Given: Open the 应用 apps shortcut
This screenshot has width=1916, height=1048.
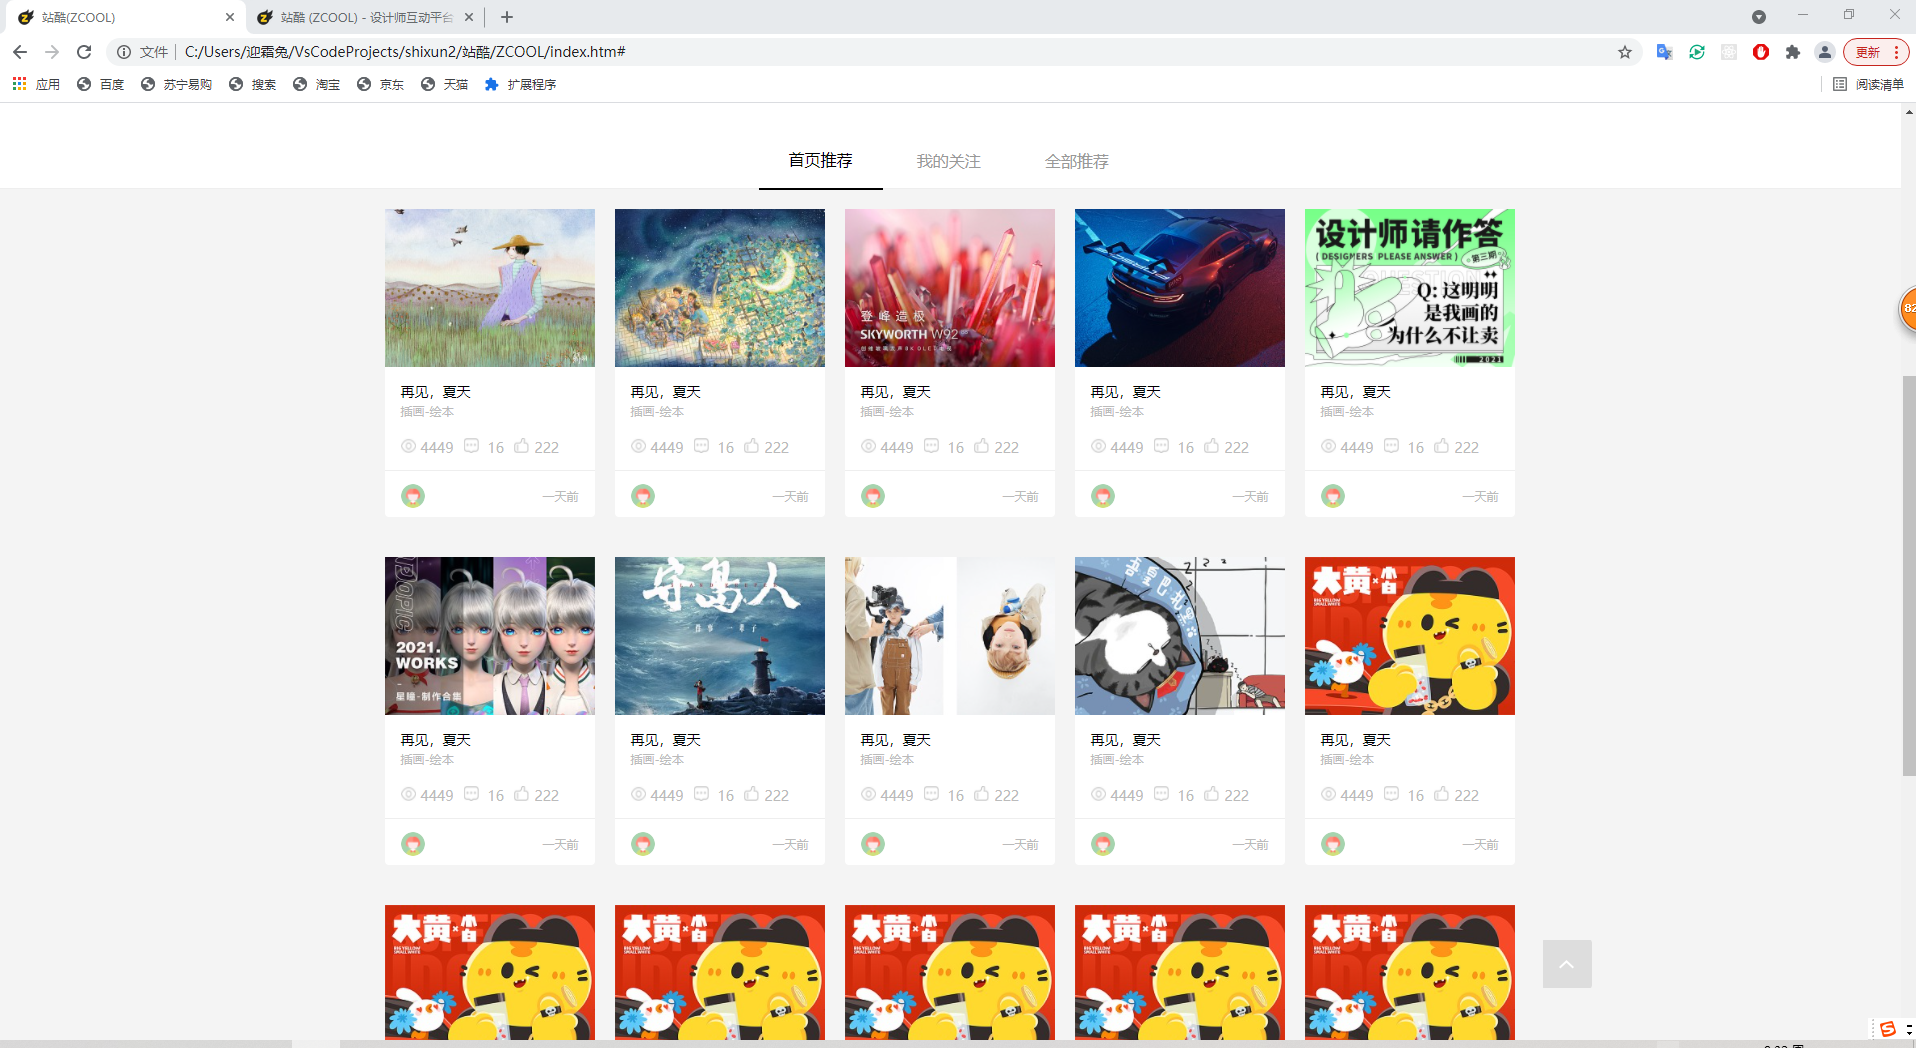Looking at the screenshot, I should [36, 84].
